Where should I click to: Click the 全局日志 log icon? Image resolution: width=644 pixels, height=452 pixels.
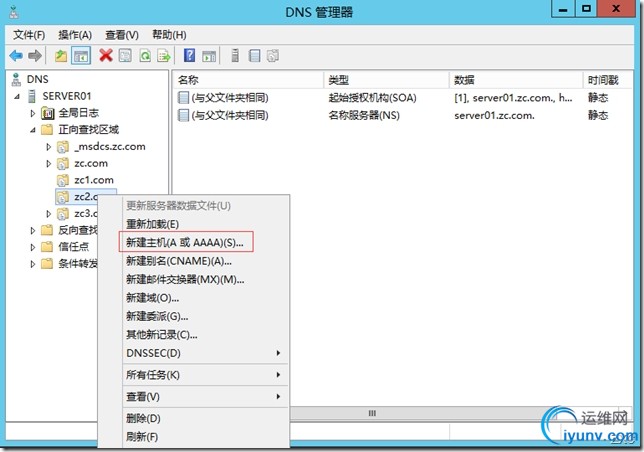[48, 113]
